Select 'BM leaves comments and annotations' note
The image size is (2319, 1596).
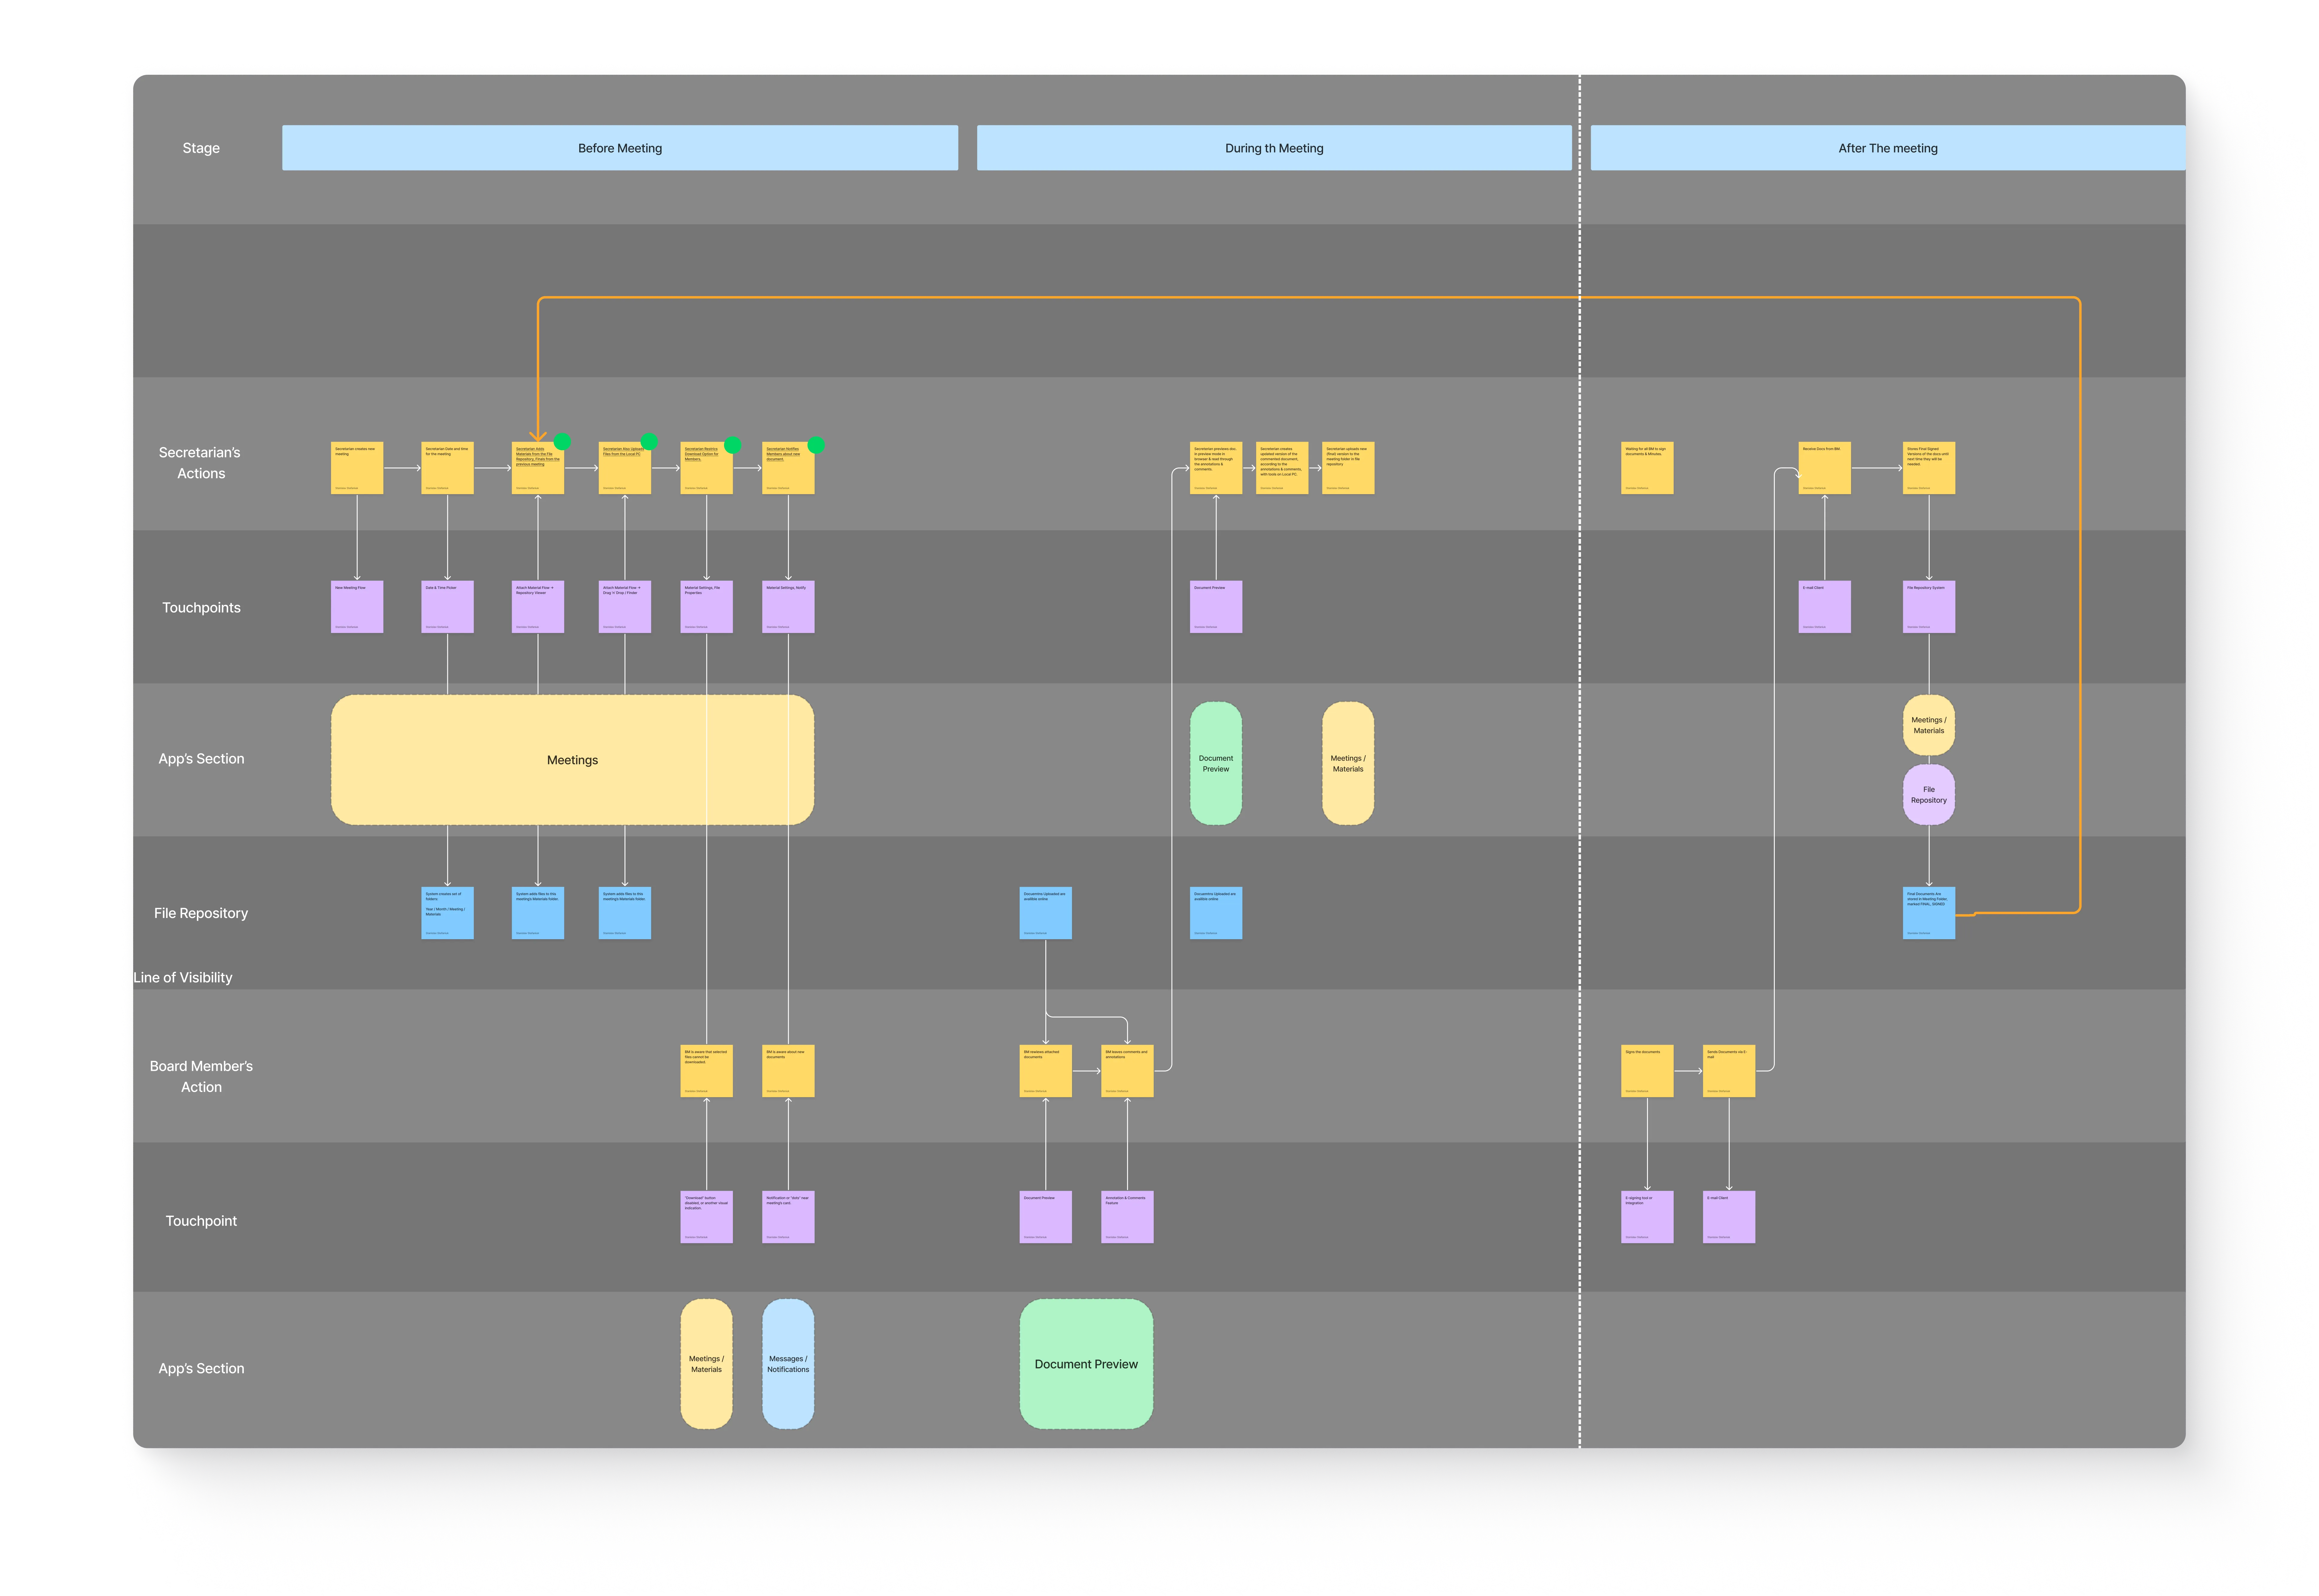[1127, 1071]
